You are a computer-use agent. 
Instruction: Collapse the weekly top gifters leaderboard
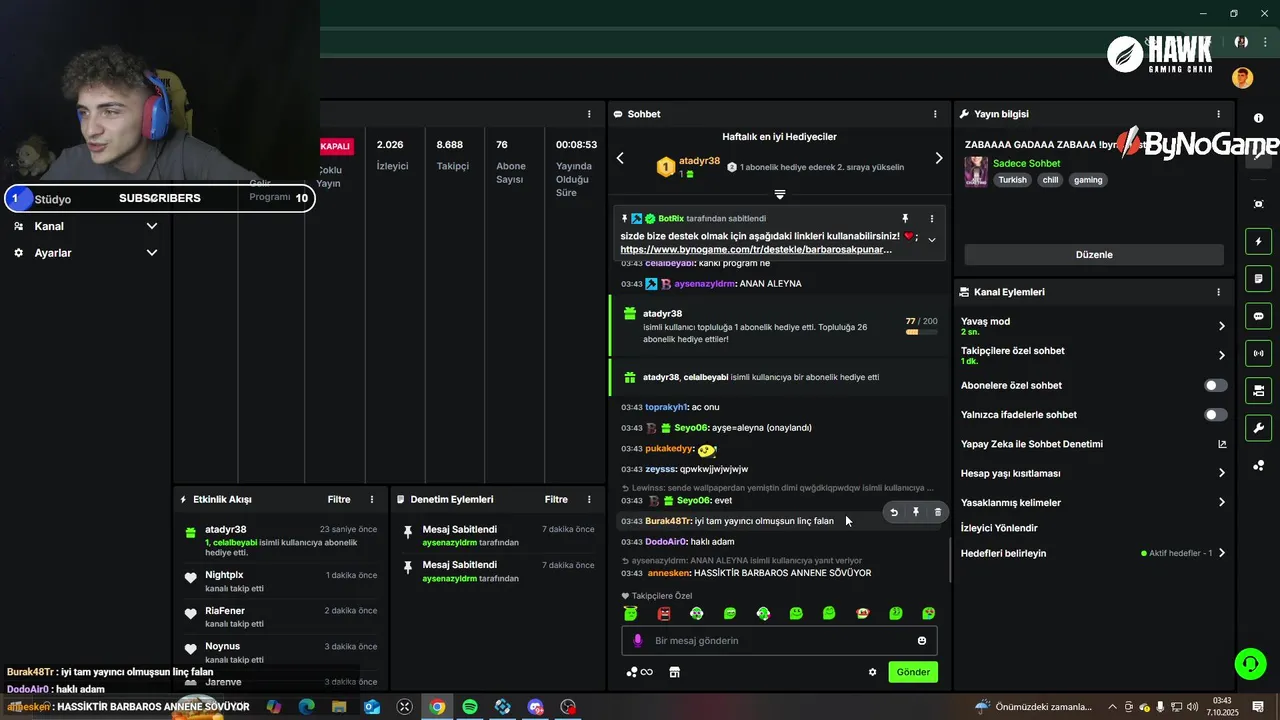pos(780,194)
